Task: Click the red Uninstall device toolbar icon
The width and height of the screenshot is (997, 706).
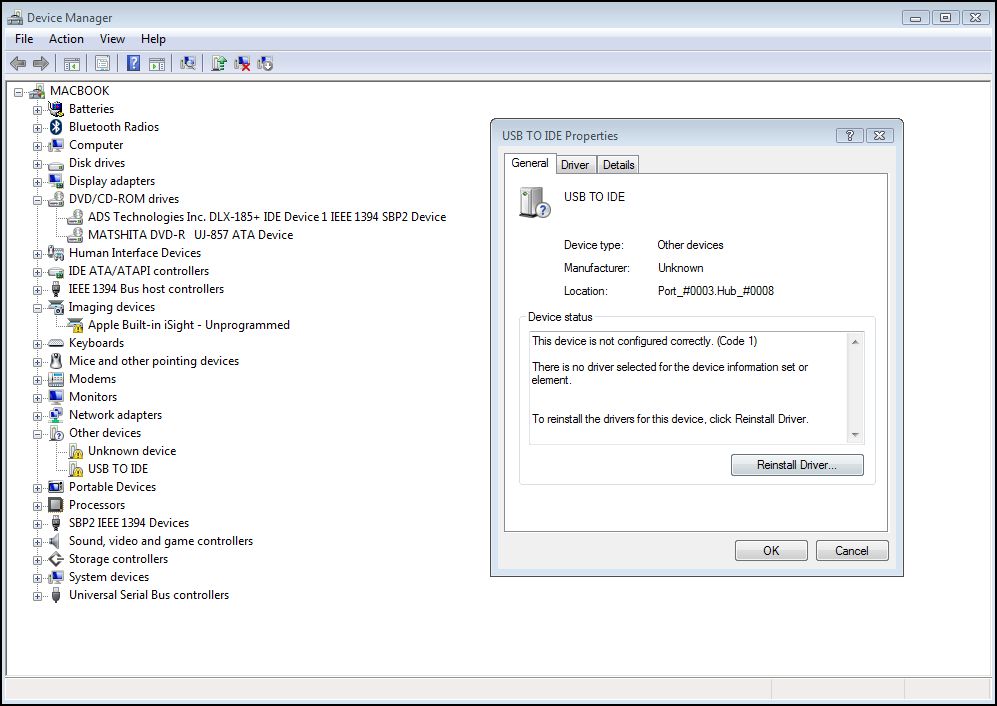Action: point(242,63)
